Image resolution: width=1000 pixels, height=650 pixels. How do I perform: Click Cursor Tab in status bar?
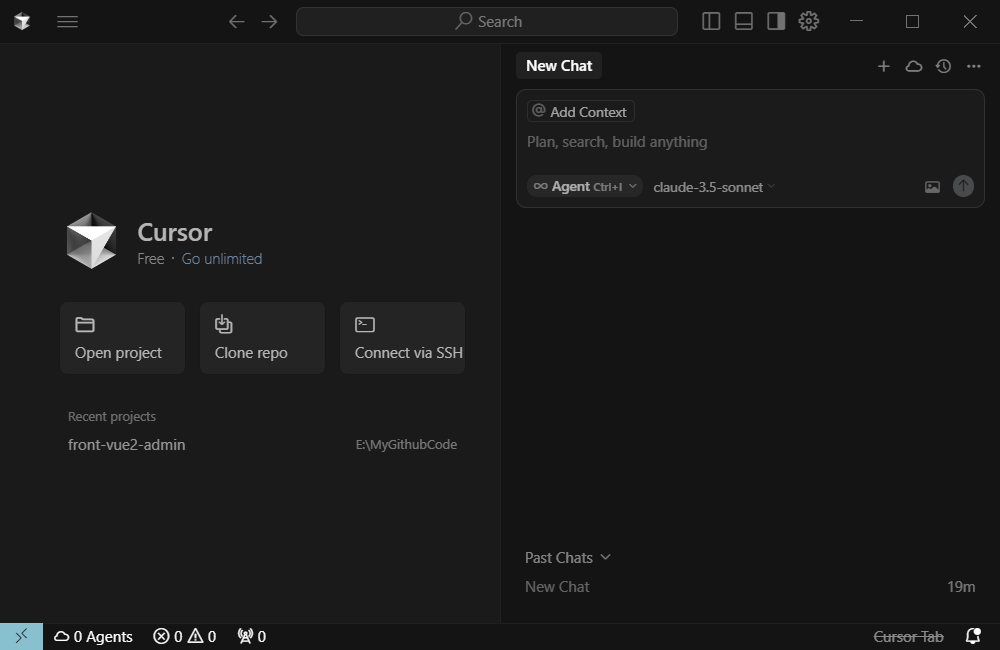[908, 637]
